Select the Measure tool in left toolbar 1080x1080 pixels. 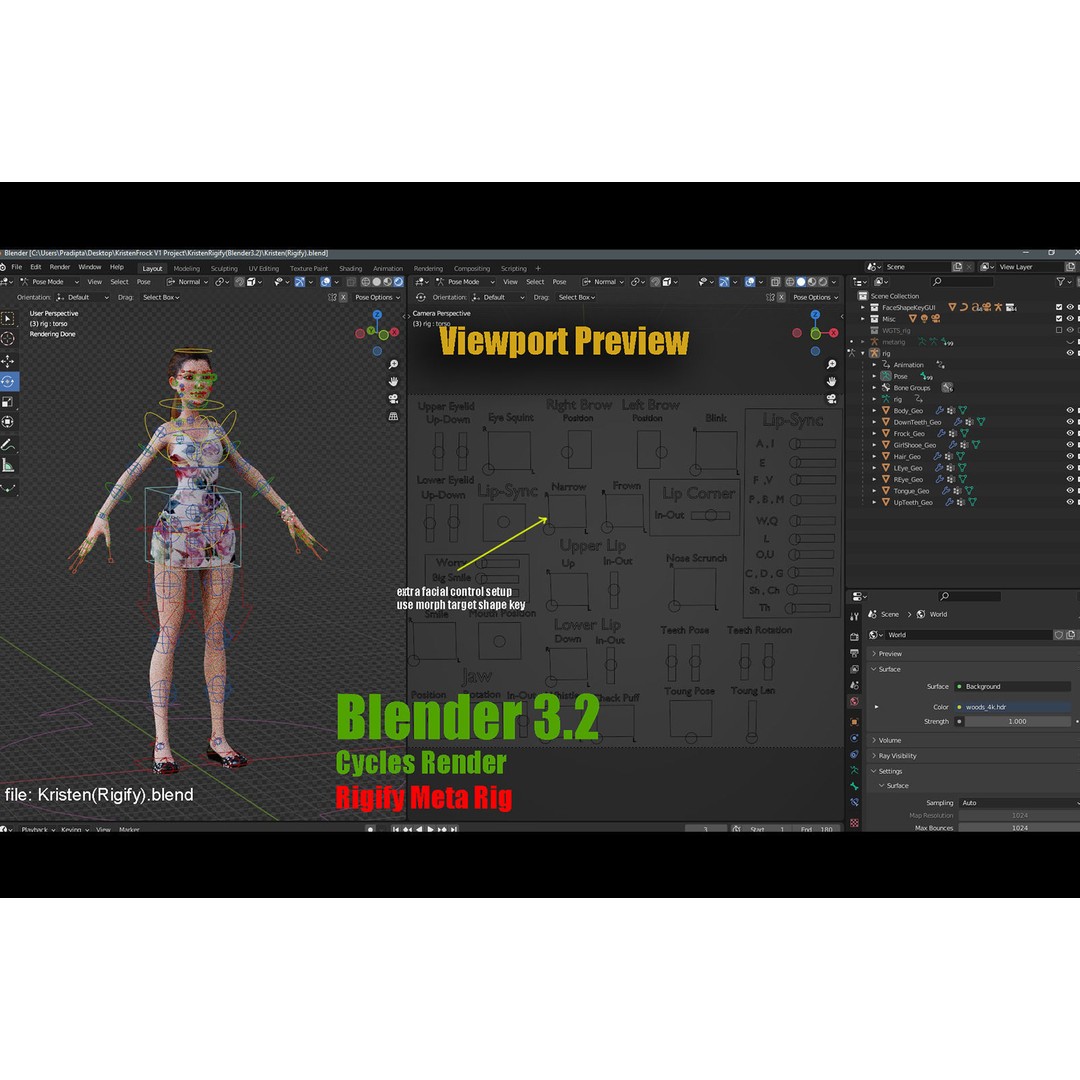click(x=8, y=466)
